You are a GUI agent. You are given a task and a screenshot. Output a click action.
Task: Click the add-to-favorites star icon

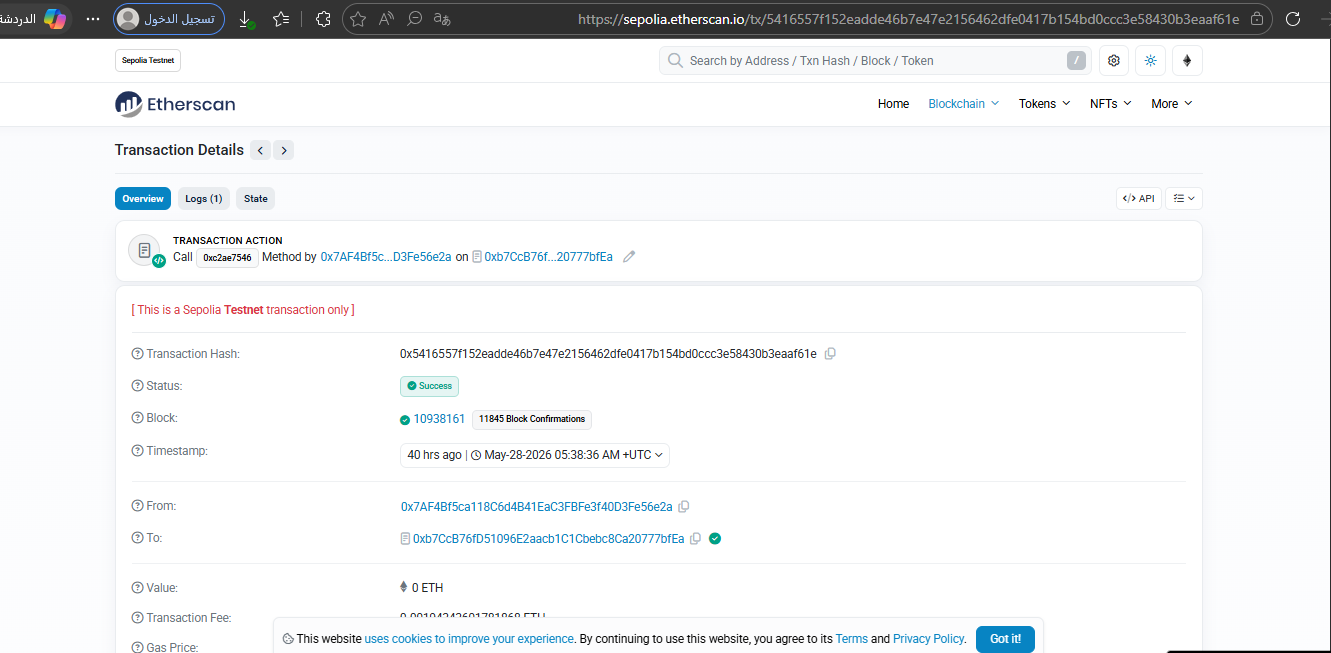click(358, 19)
